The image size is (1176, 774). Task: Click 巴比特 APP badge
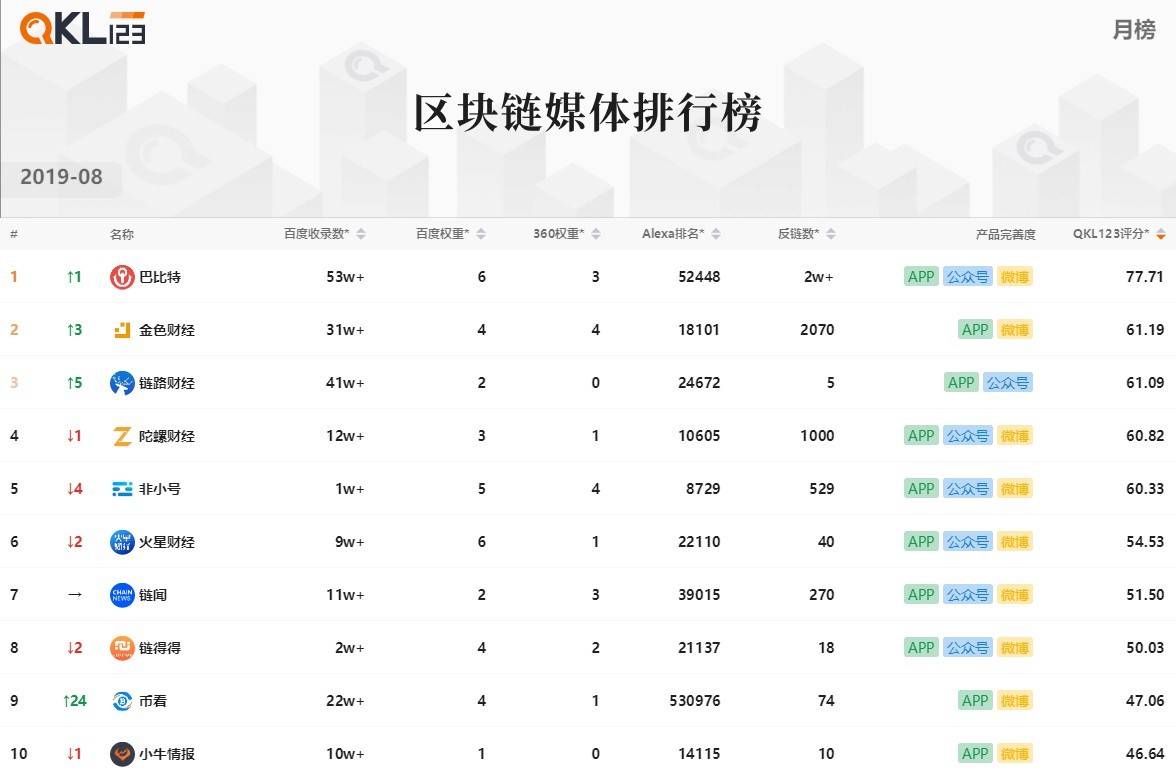coord(921,277)
